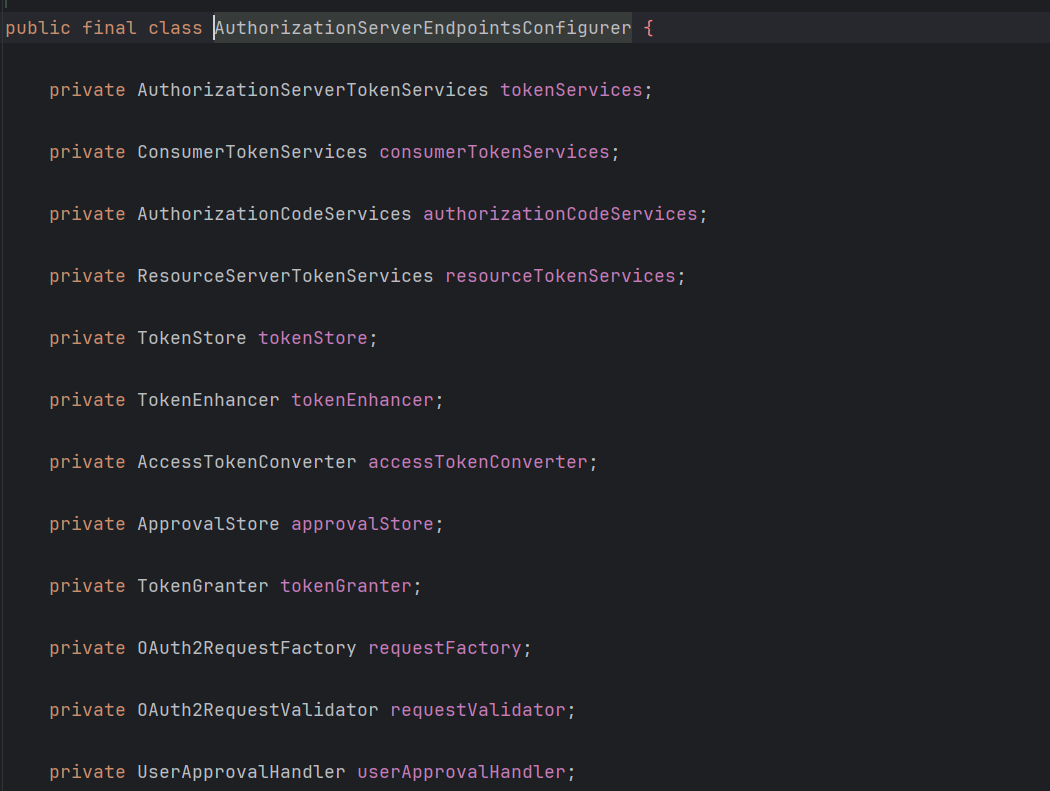Click the tokenEnhancer field name
Viewport: 1050px width, 791px height.
pyautogui.click(x=362, y=400)
